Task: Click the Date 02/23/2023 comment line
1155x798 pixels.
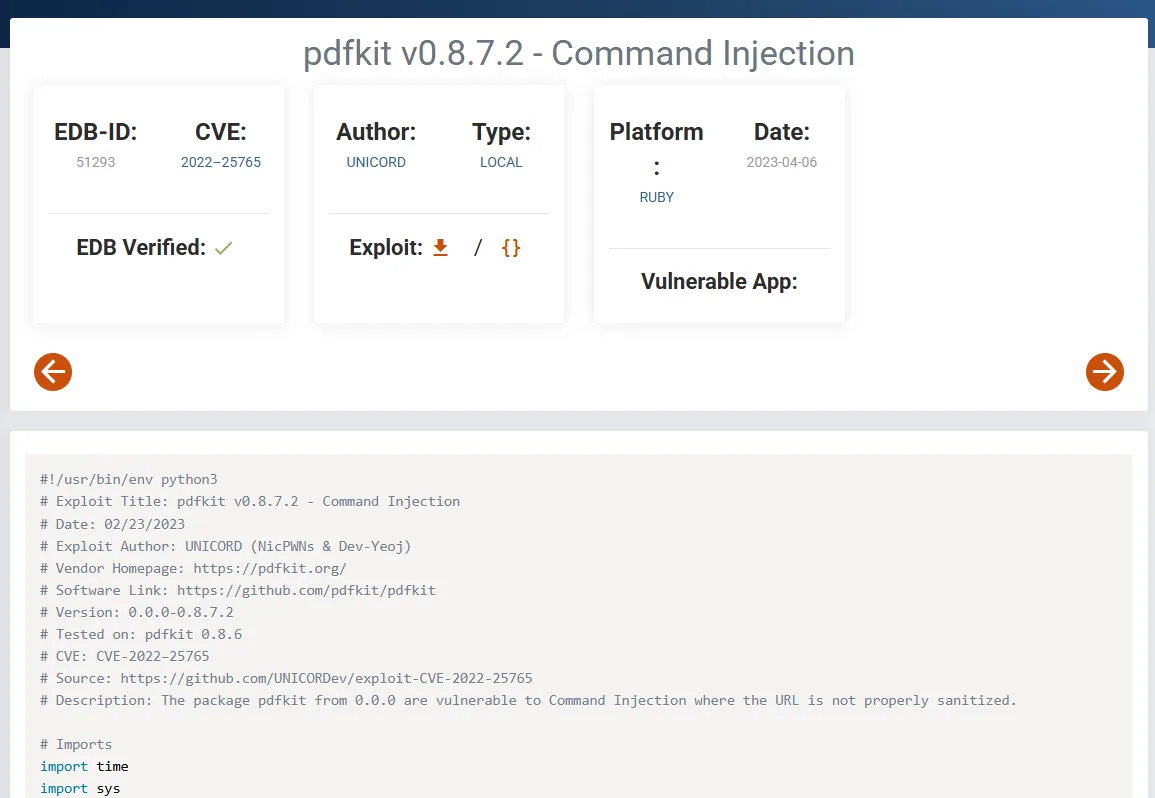Action: (113, 524)
